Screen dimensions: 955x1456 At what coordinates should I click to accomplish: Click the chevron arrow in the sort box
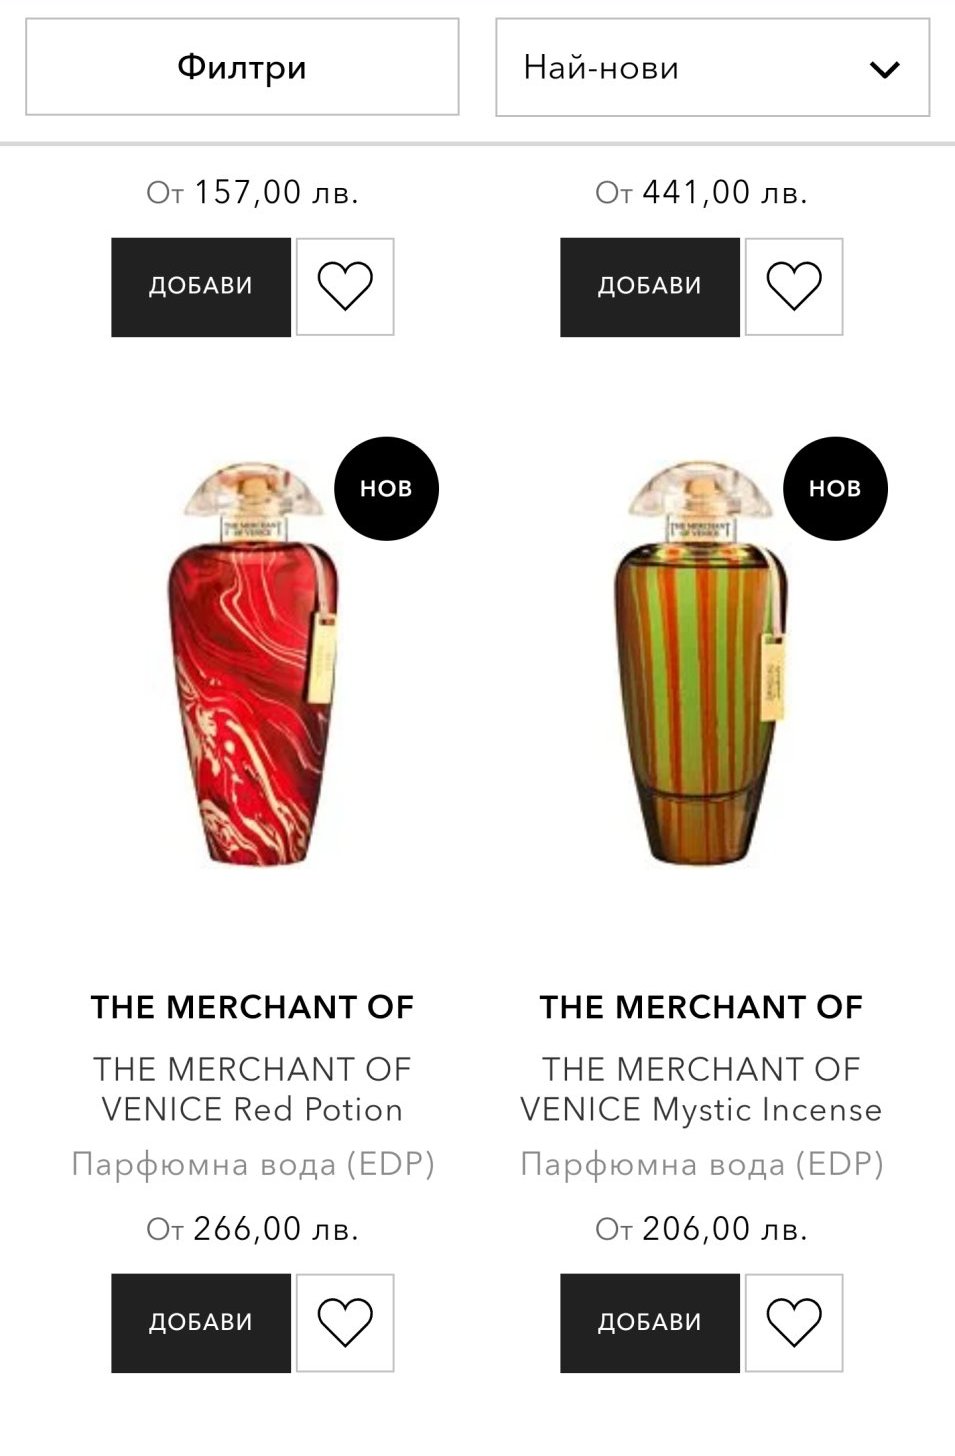coord(884,69)
